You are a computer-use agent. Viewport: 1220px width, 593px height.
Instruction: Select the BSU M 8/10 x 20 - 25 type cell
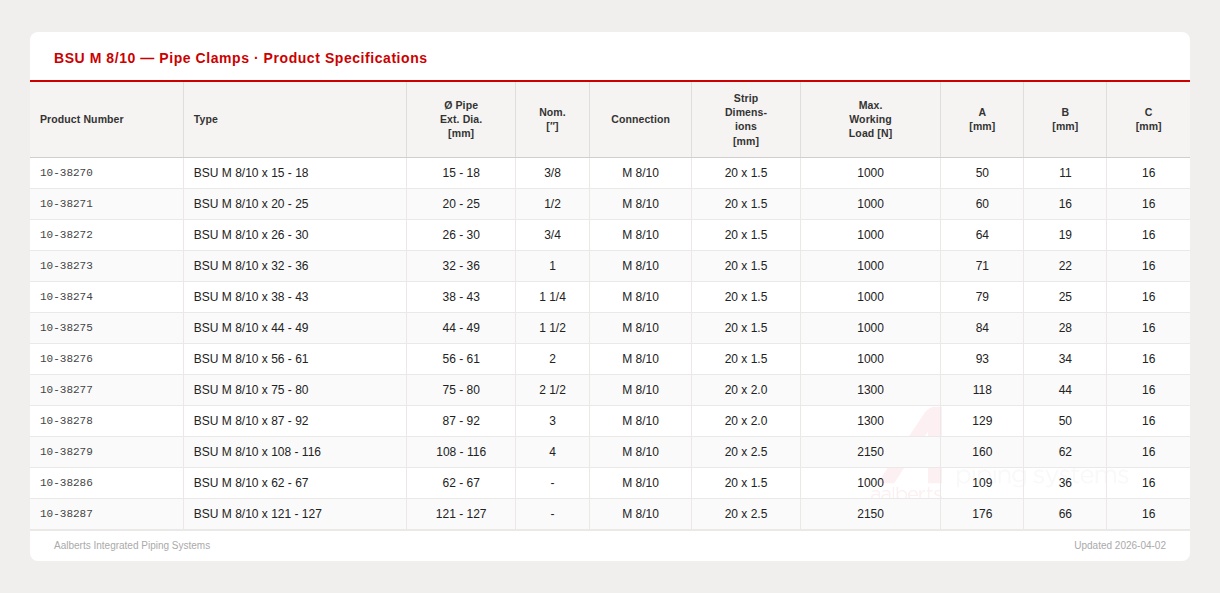click(x=251, y=204)
